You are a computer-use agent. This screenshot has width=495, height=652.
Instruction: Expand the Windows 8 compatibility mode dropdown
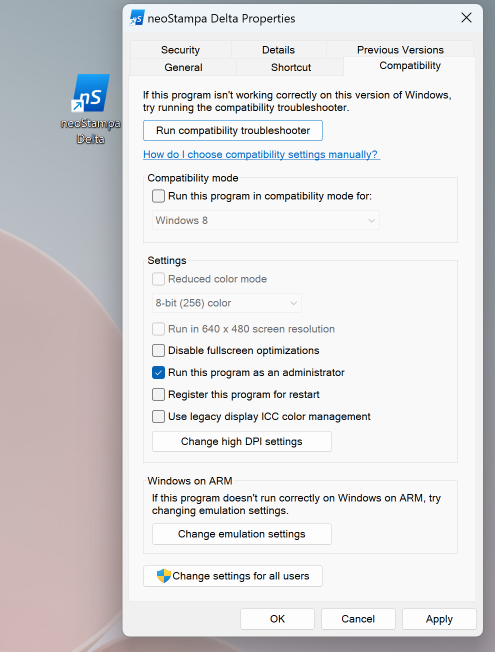266,220
